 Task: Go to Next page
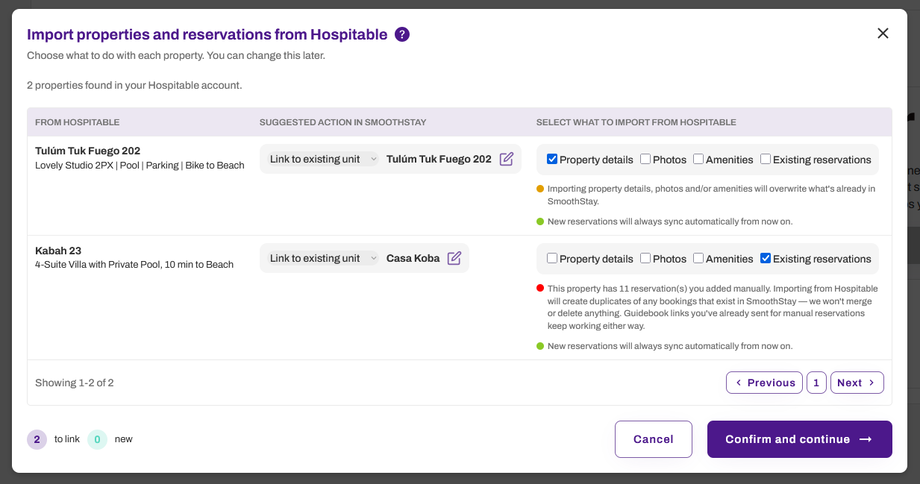(857, 383)
